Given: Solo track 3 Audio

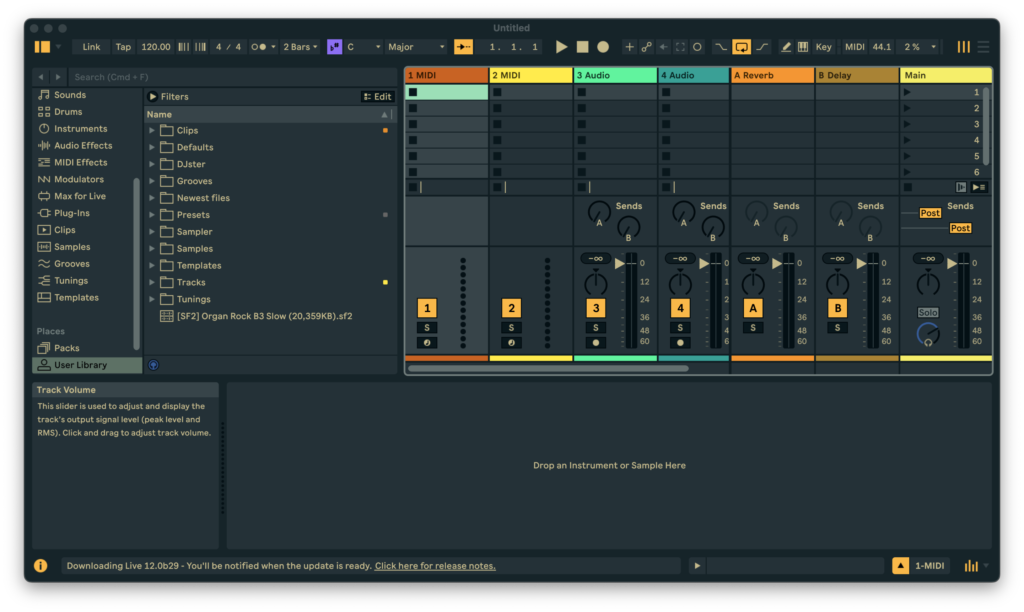Looking at the screenshot, I should [596, 328].
